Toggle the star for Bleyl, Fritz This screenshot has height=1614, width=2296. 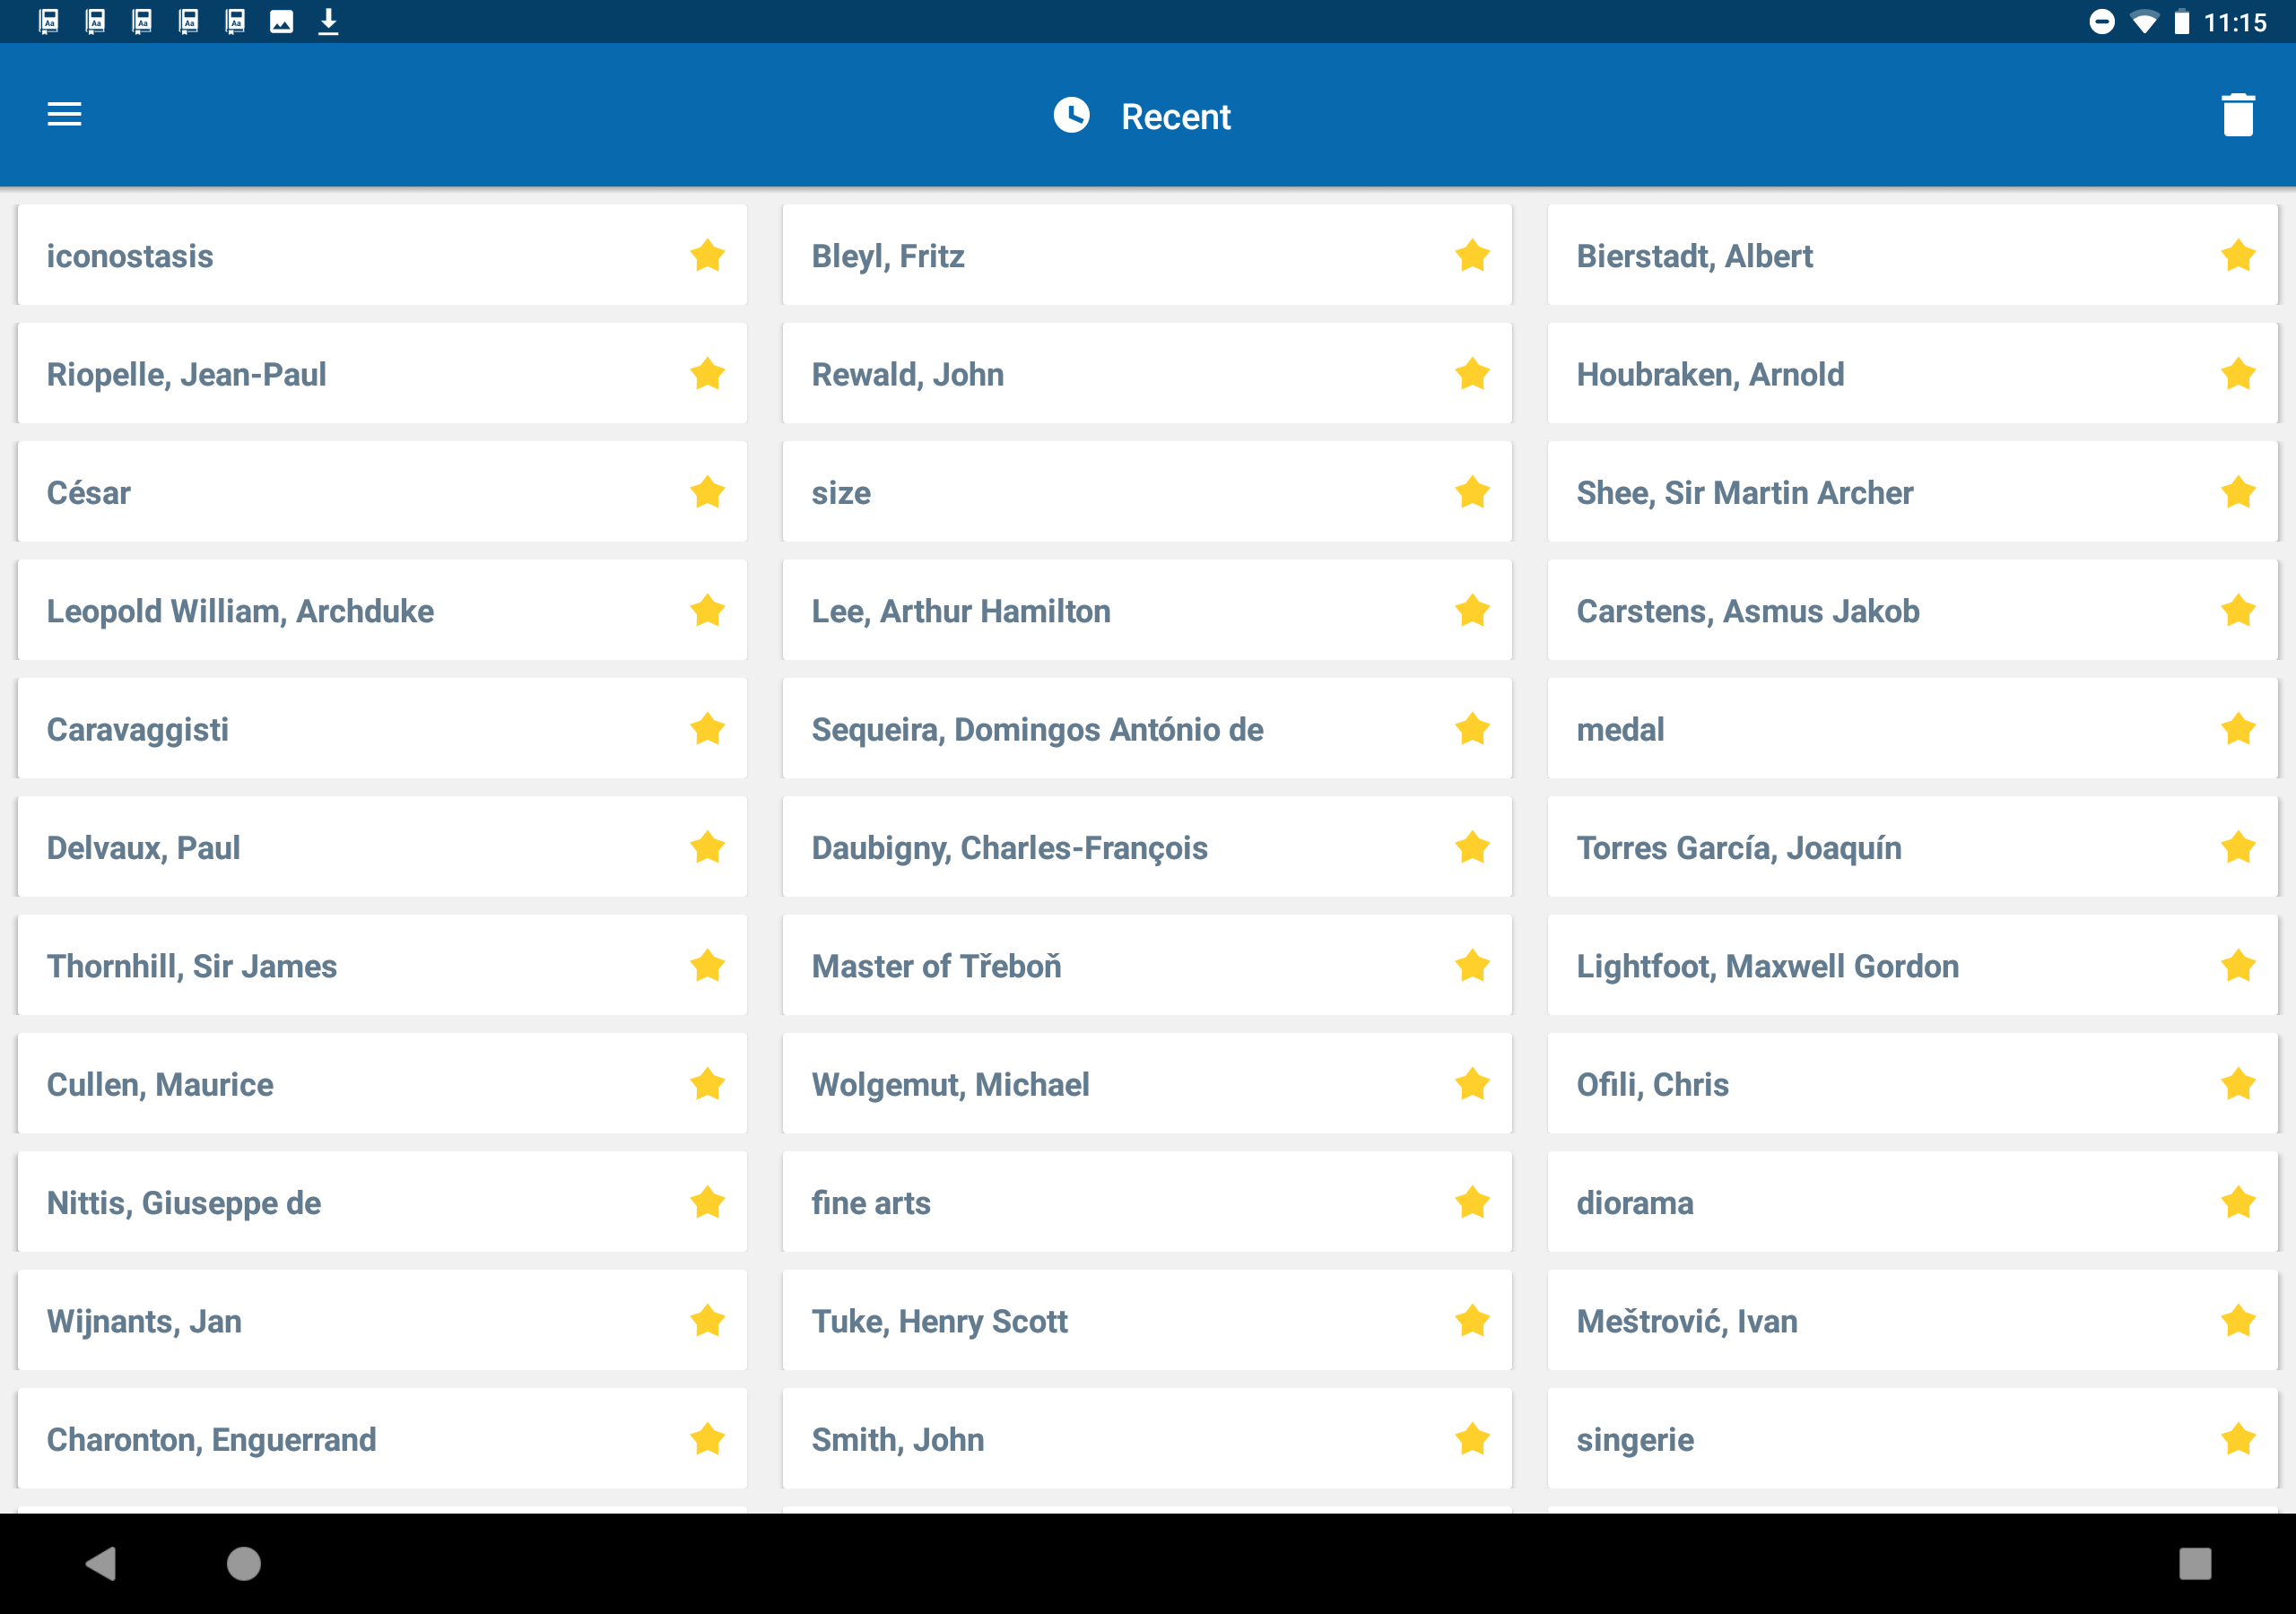point(1472,256)
